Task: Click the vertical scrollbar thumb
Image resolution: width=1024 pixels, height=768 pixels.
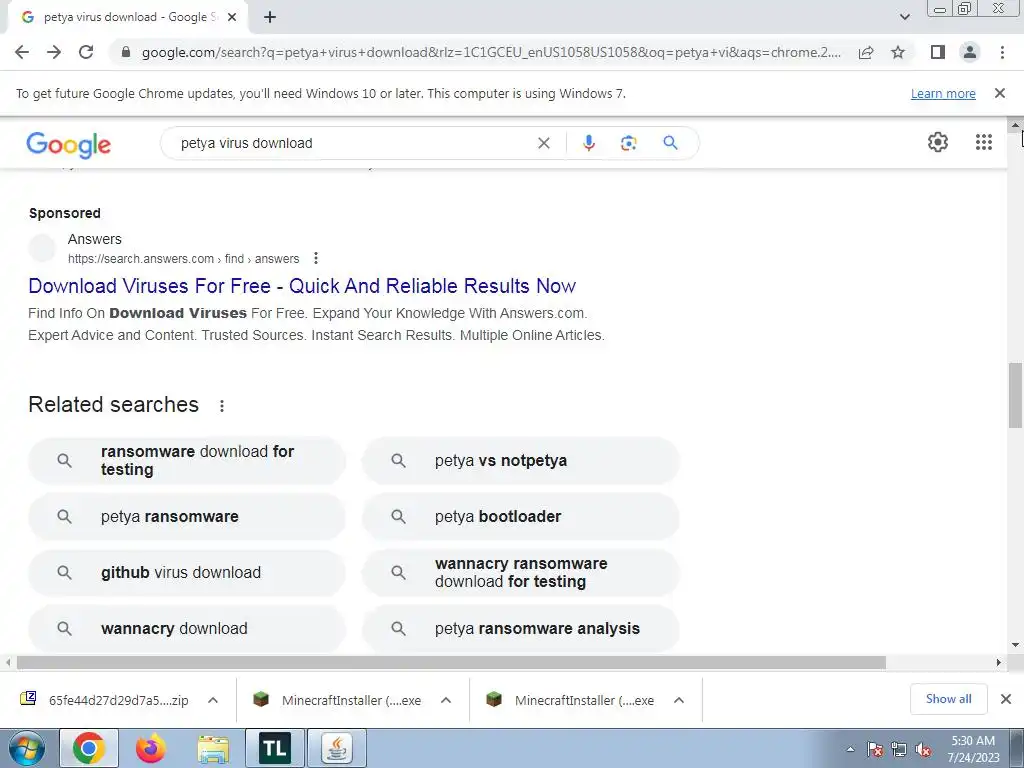Action: (x=1015, y=395)
